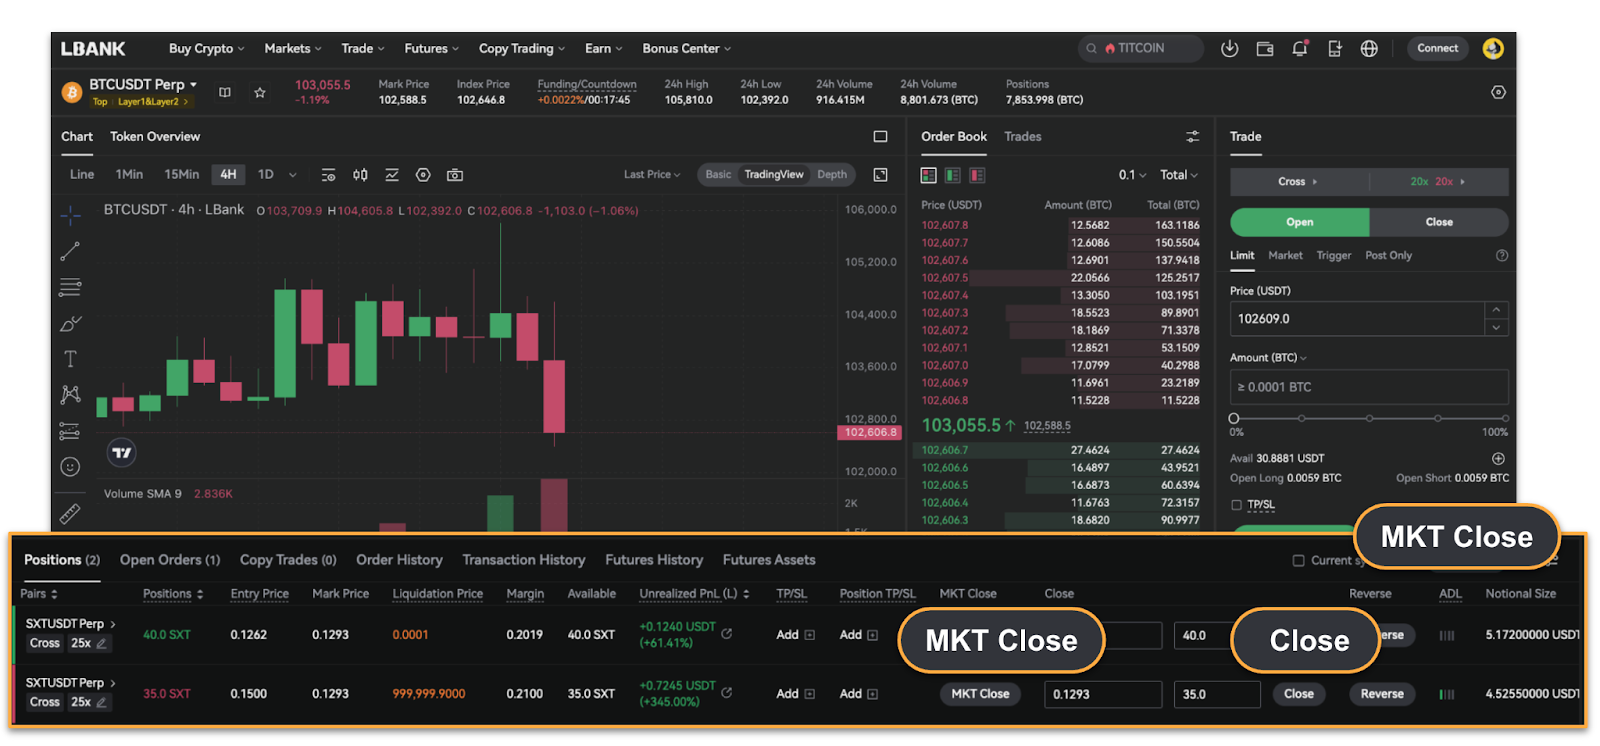1600x746 pixels.
Task: Maximize the chart panel icon
Action: [x=880, y=136]
